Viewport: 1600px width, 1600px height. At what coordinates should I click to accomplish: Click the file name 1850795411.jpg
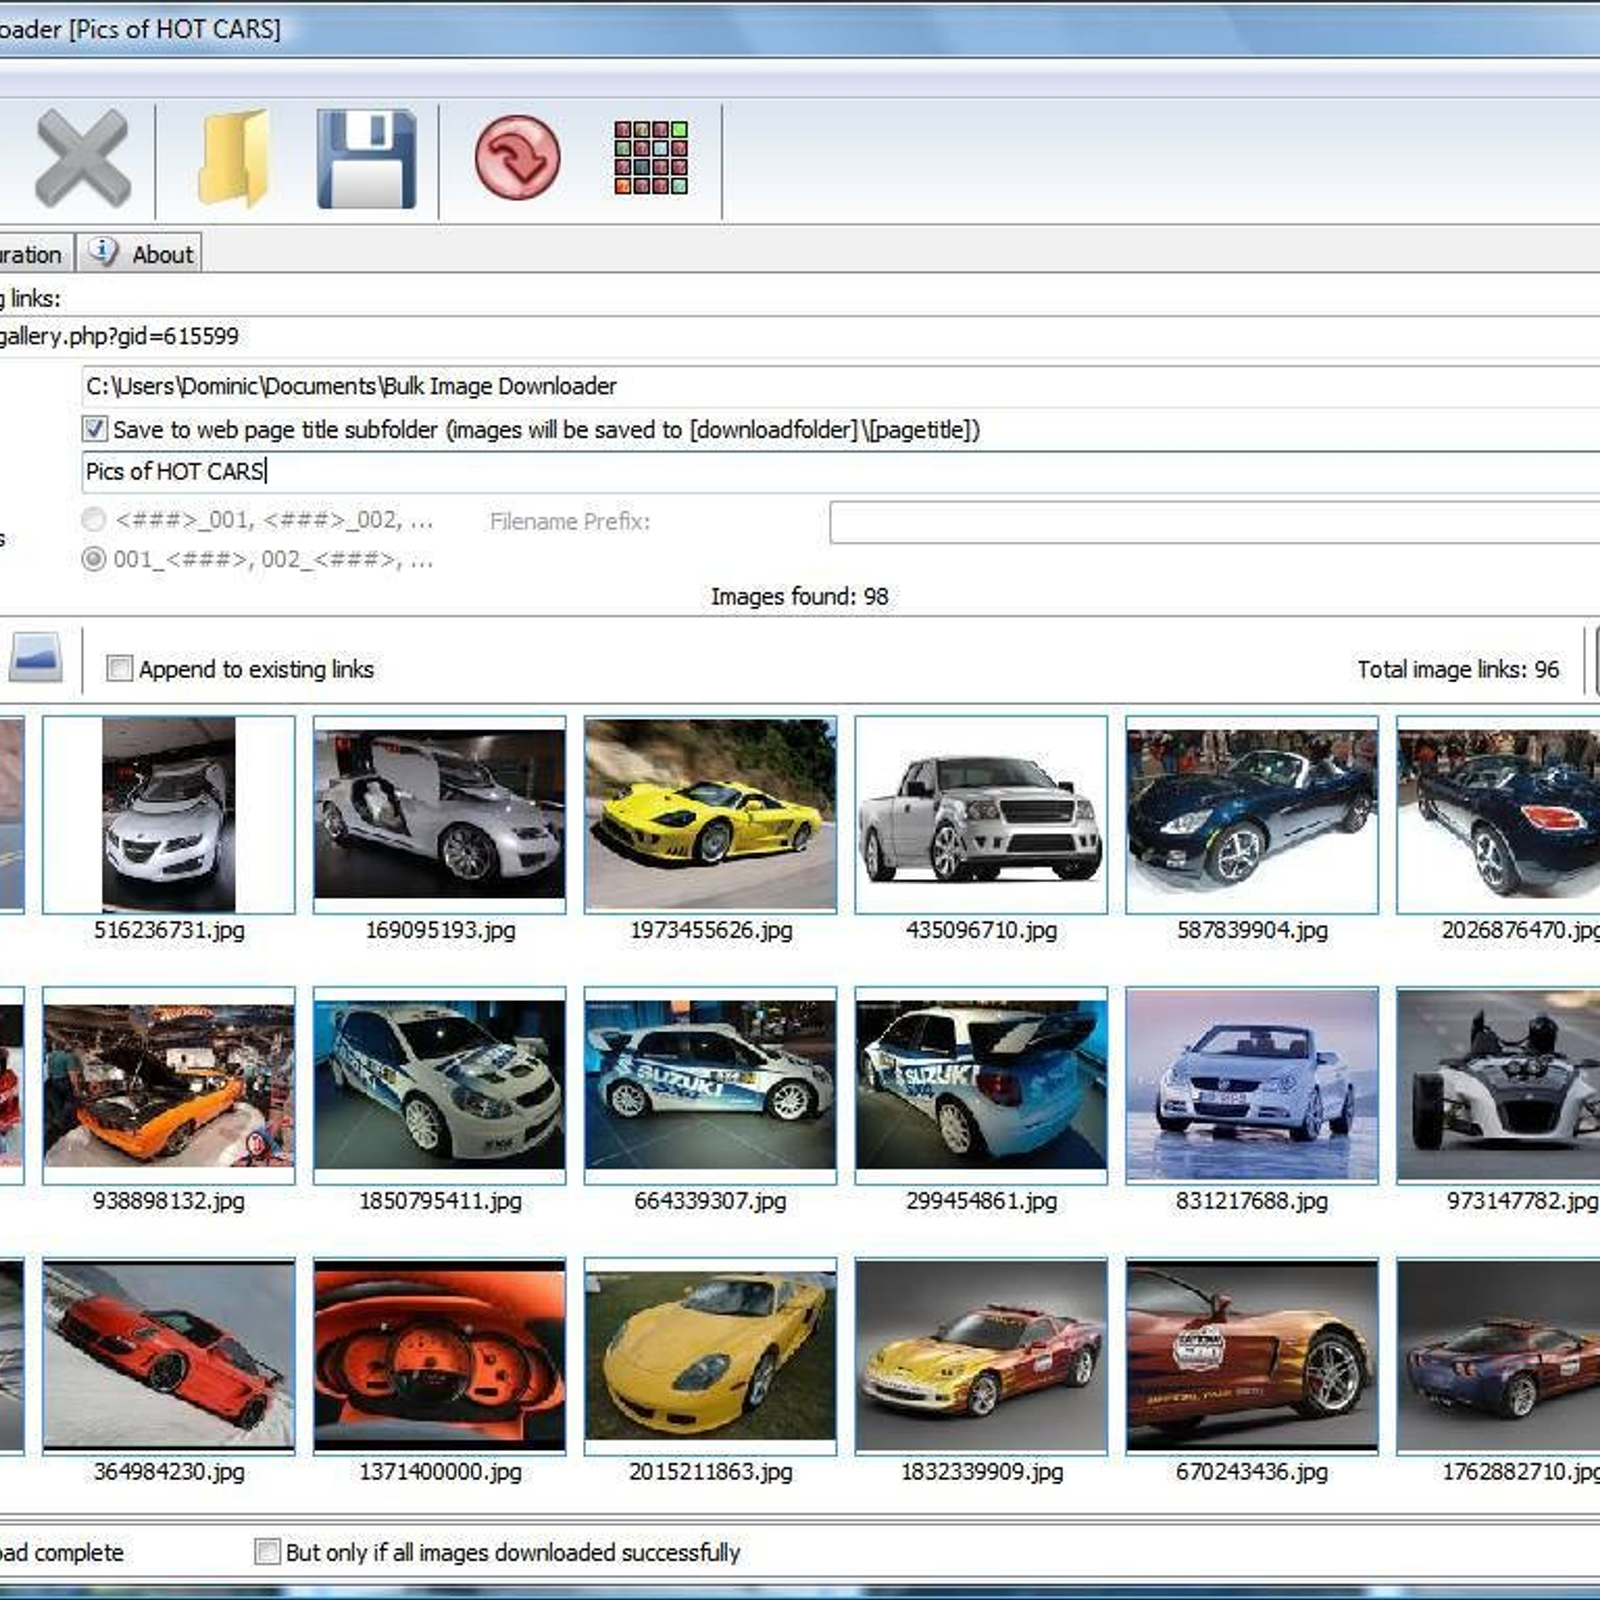440,1201
